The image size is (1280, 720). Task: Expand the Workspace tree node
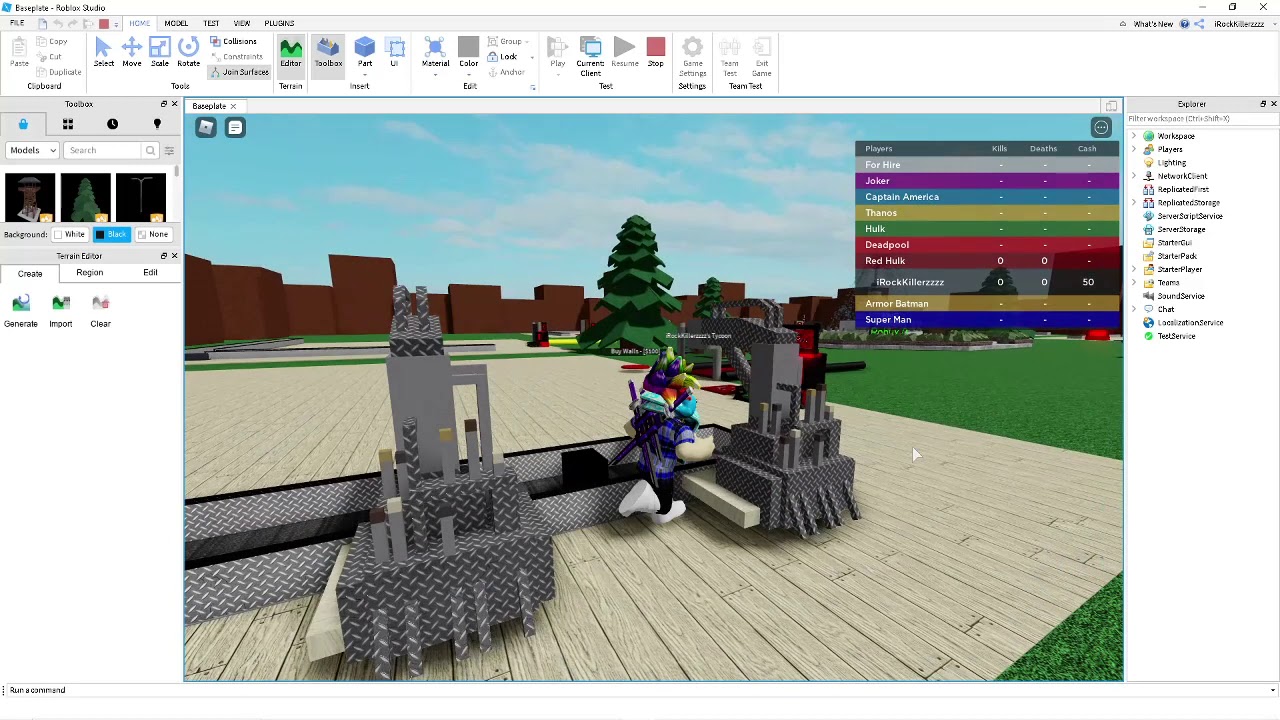1134,136
